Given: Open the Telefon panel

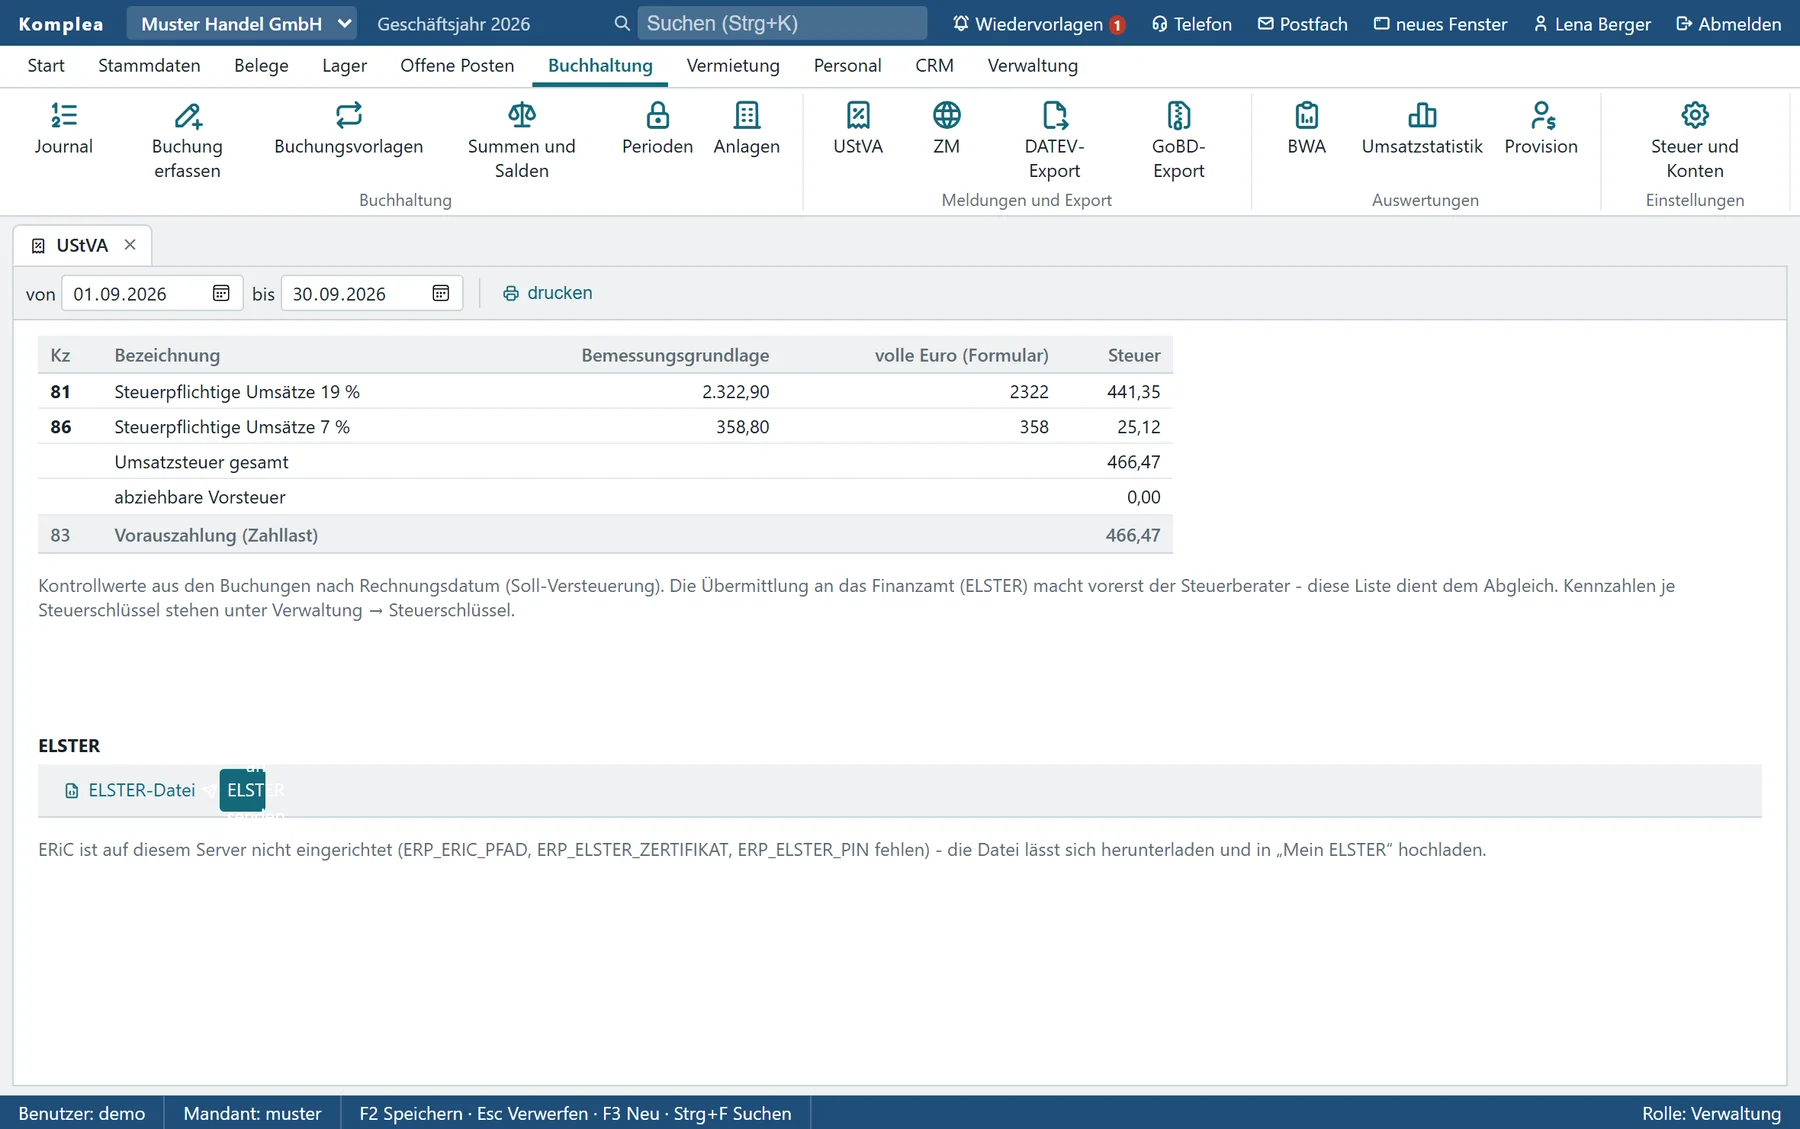Looking at the screenshot, I should click(1192, 23).
